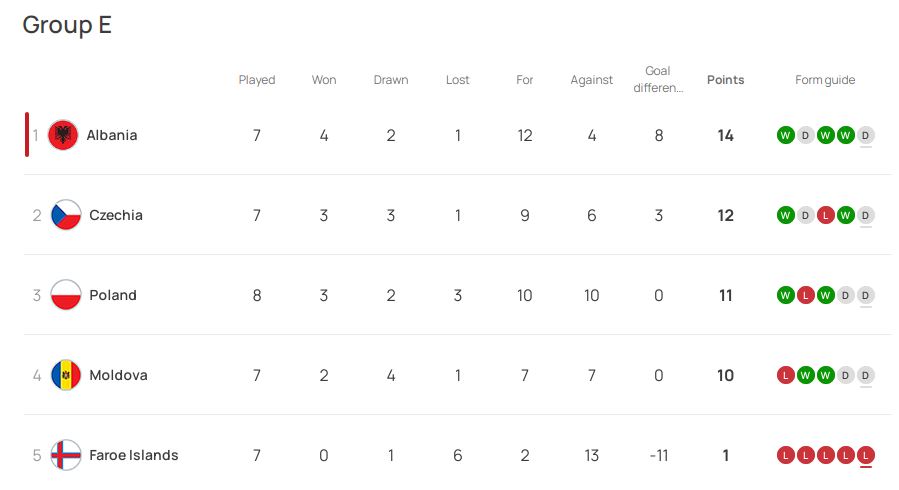Click the Moldova flag icon

pos(66,375)
